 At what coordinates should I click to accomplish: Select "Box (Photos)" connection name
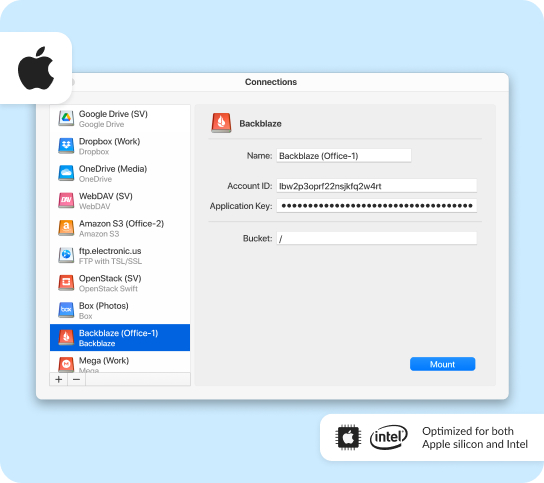pyautogui.click(x=104, y=306)
